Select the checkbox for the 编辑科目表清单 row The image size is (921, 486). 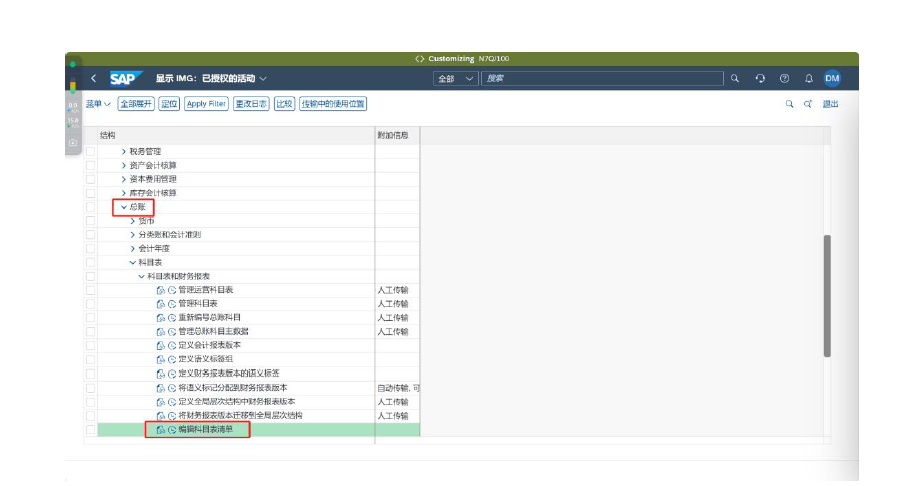pyautogui.click(x=91, y=429)
